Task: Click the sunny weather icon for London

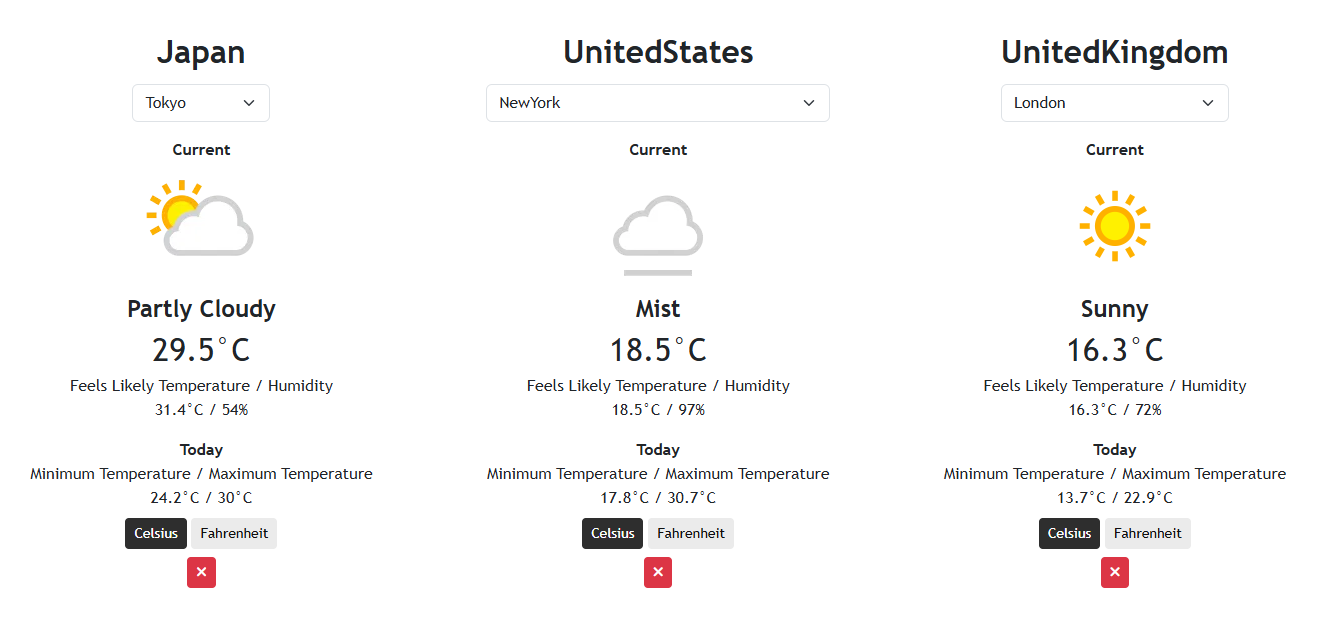Action: pyautogui.click(x=1114, y=226)
